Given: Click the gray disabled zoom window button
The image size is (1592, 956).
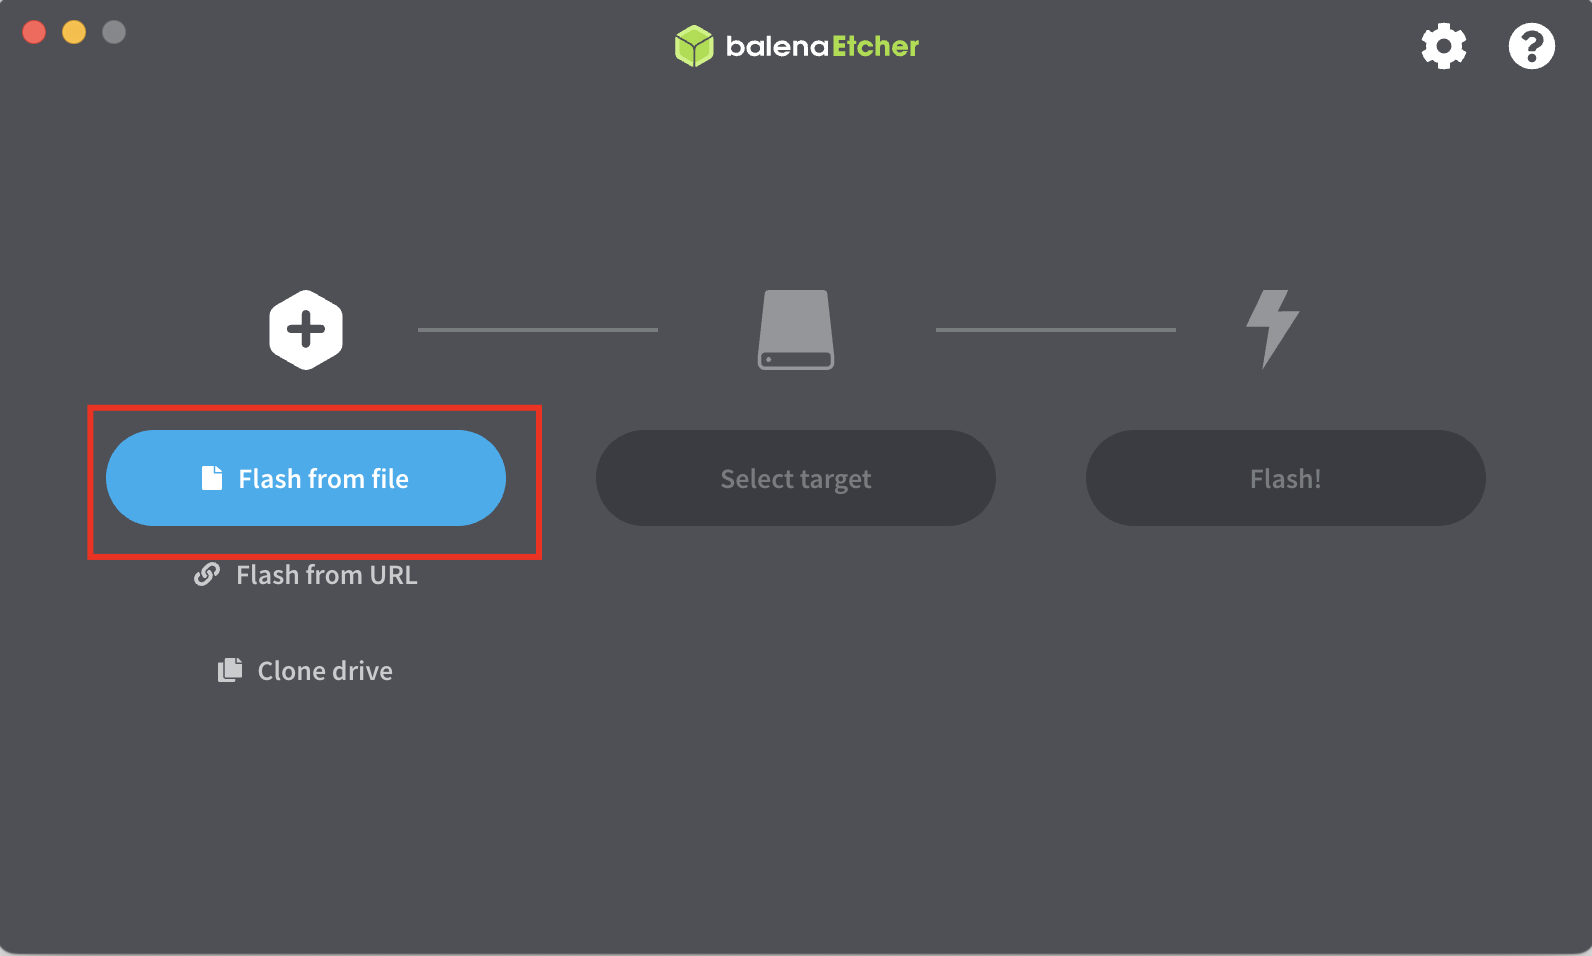Looking at the screenshot, I should click(x=114, y=32).
